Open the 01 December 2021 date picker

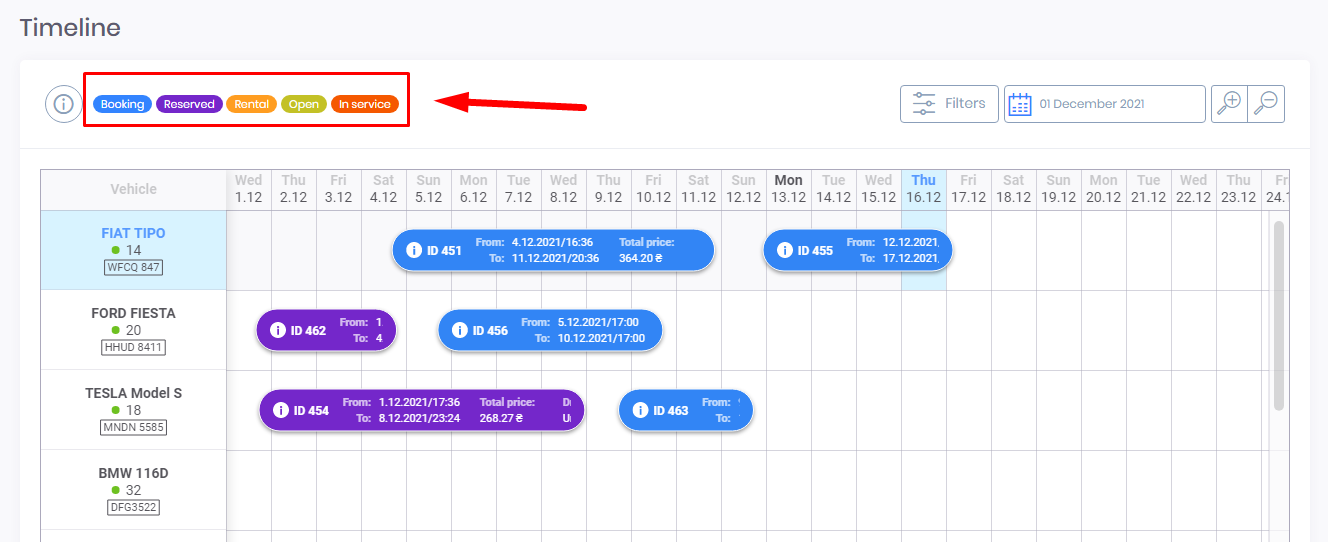tap(1104, 104)
